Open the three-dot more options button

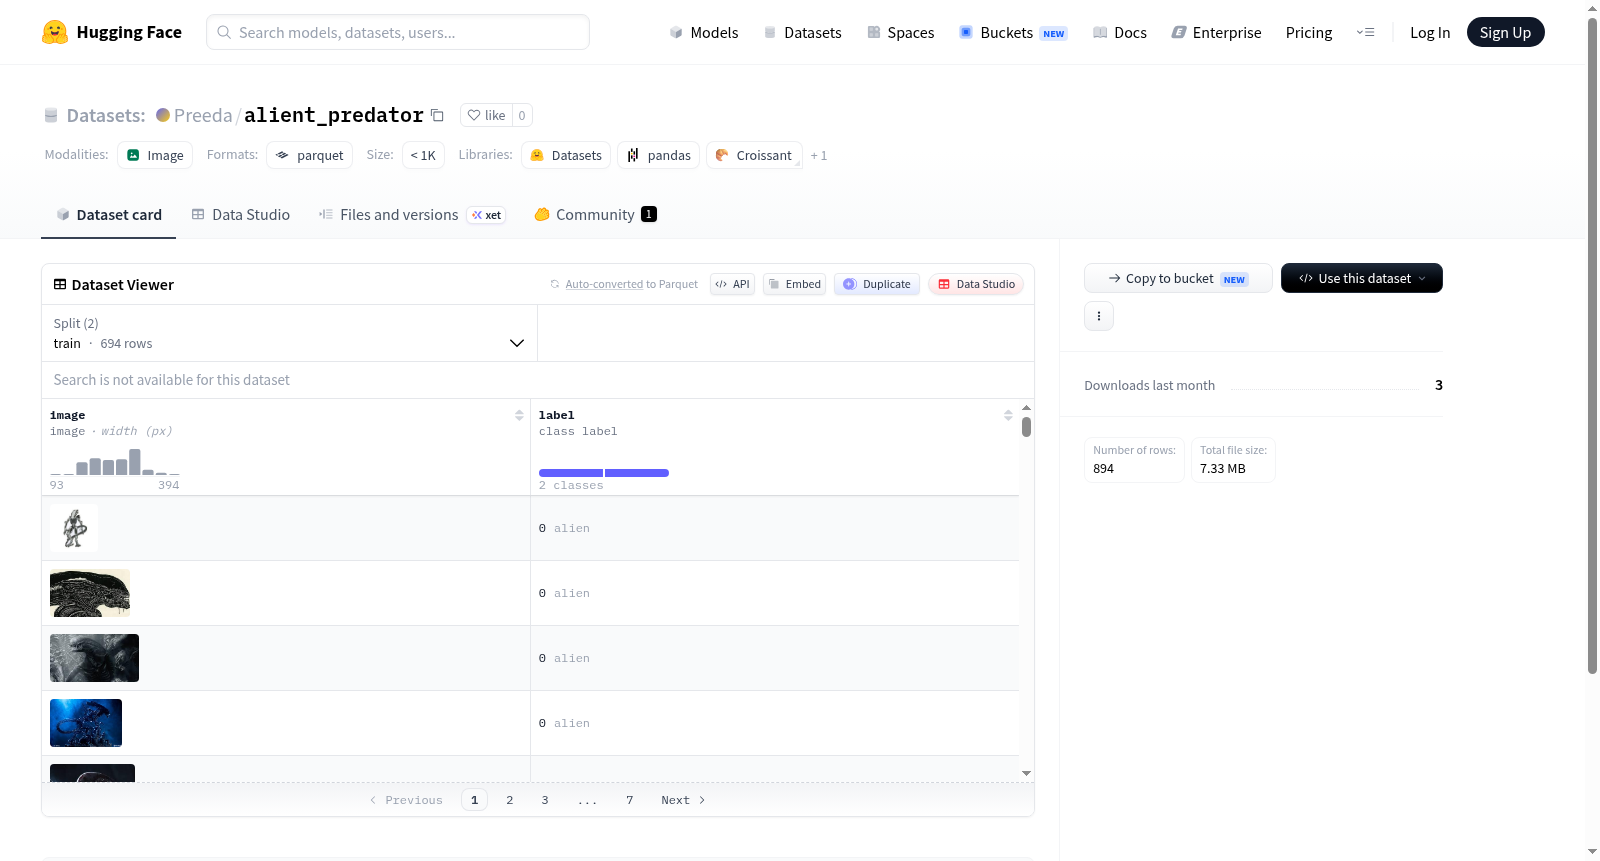[1099, 316]
